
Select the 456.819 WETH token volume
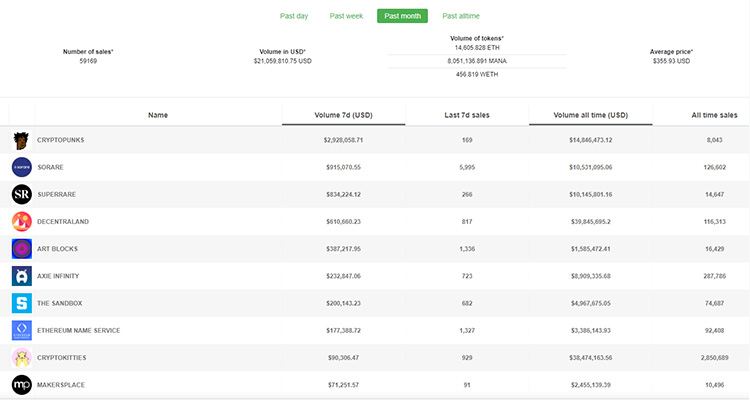477,75
